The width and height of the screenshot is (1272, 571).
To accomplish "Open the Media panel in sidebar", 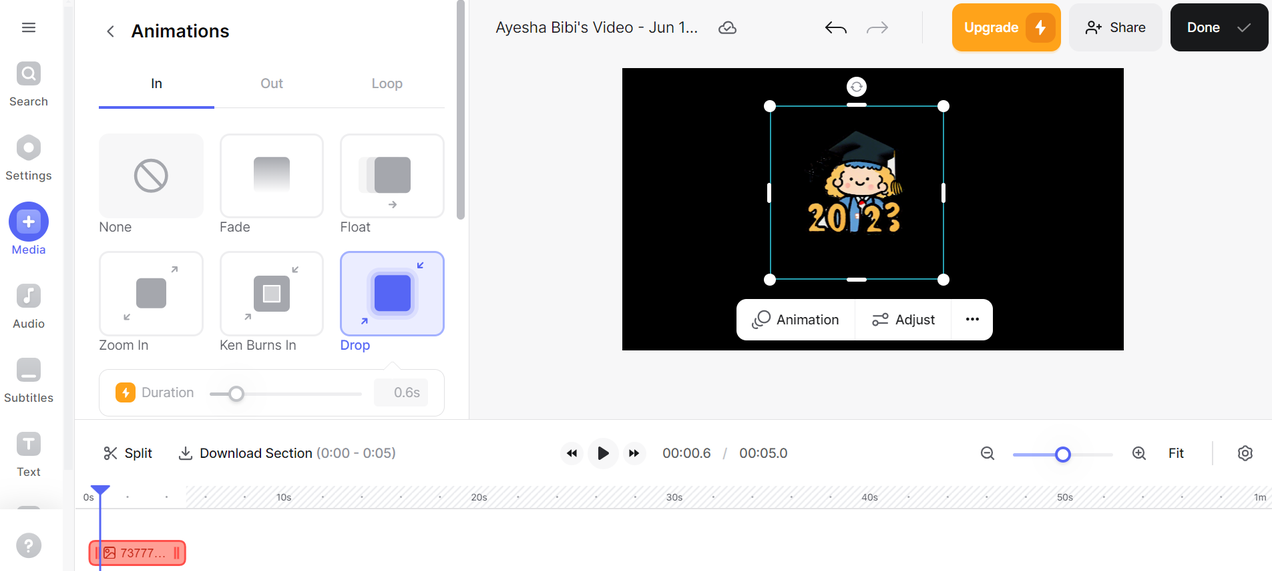I will pos(28,231).
